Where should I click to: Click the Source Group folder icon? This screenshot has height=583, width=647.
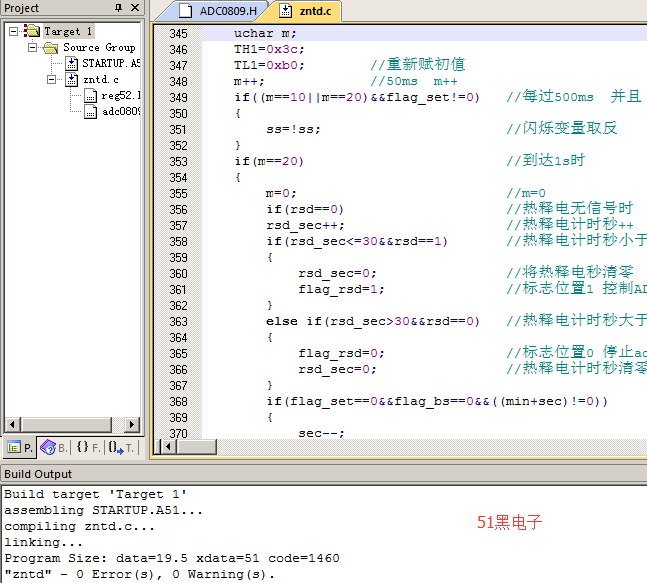51,48
